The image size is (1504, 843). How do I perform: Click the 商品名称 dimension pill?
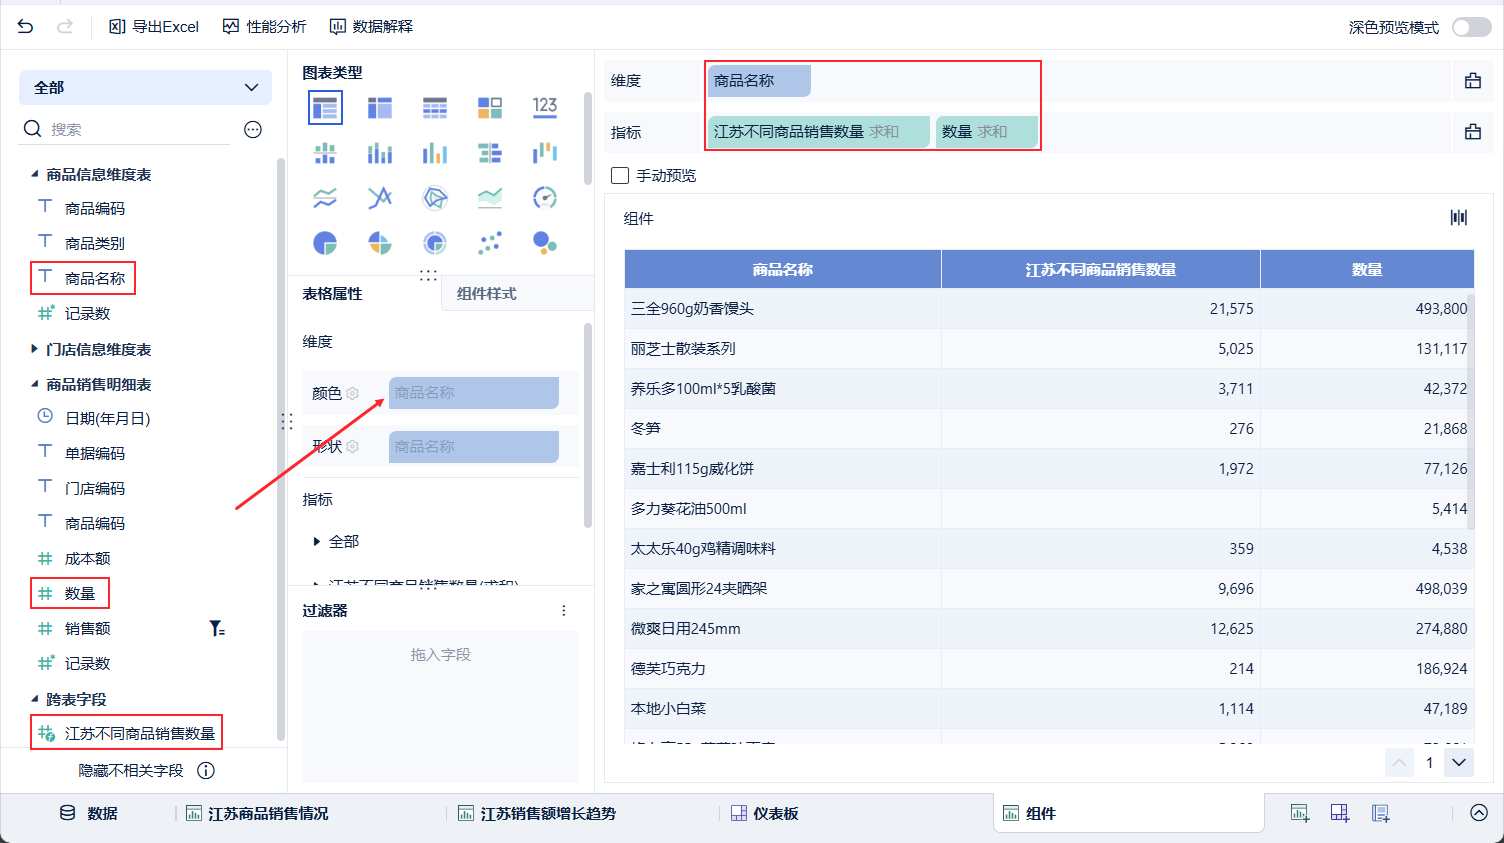(759, 81)
